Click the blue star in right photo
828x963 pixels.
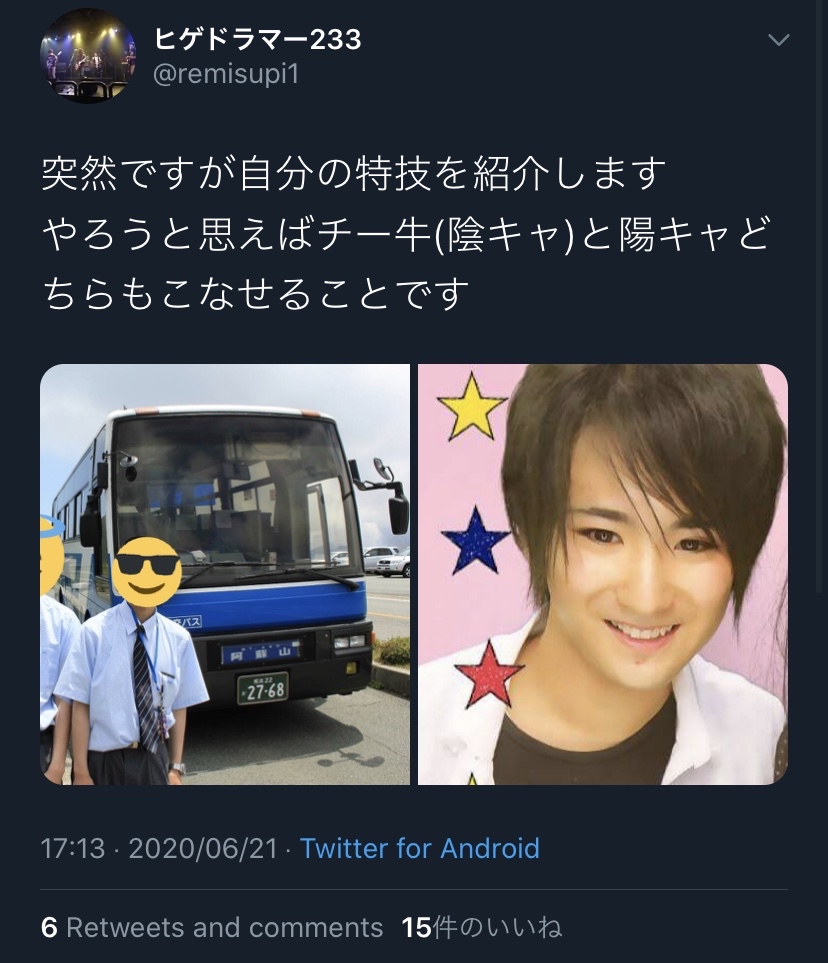[475, 541]
